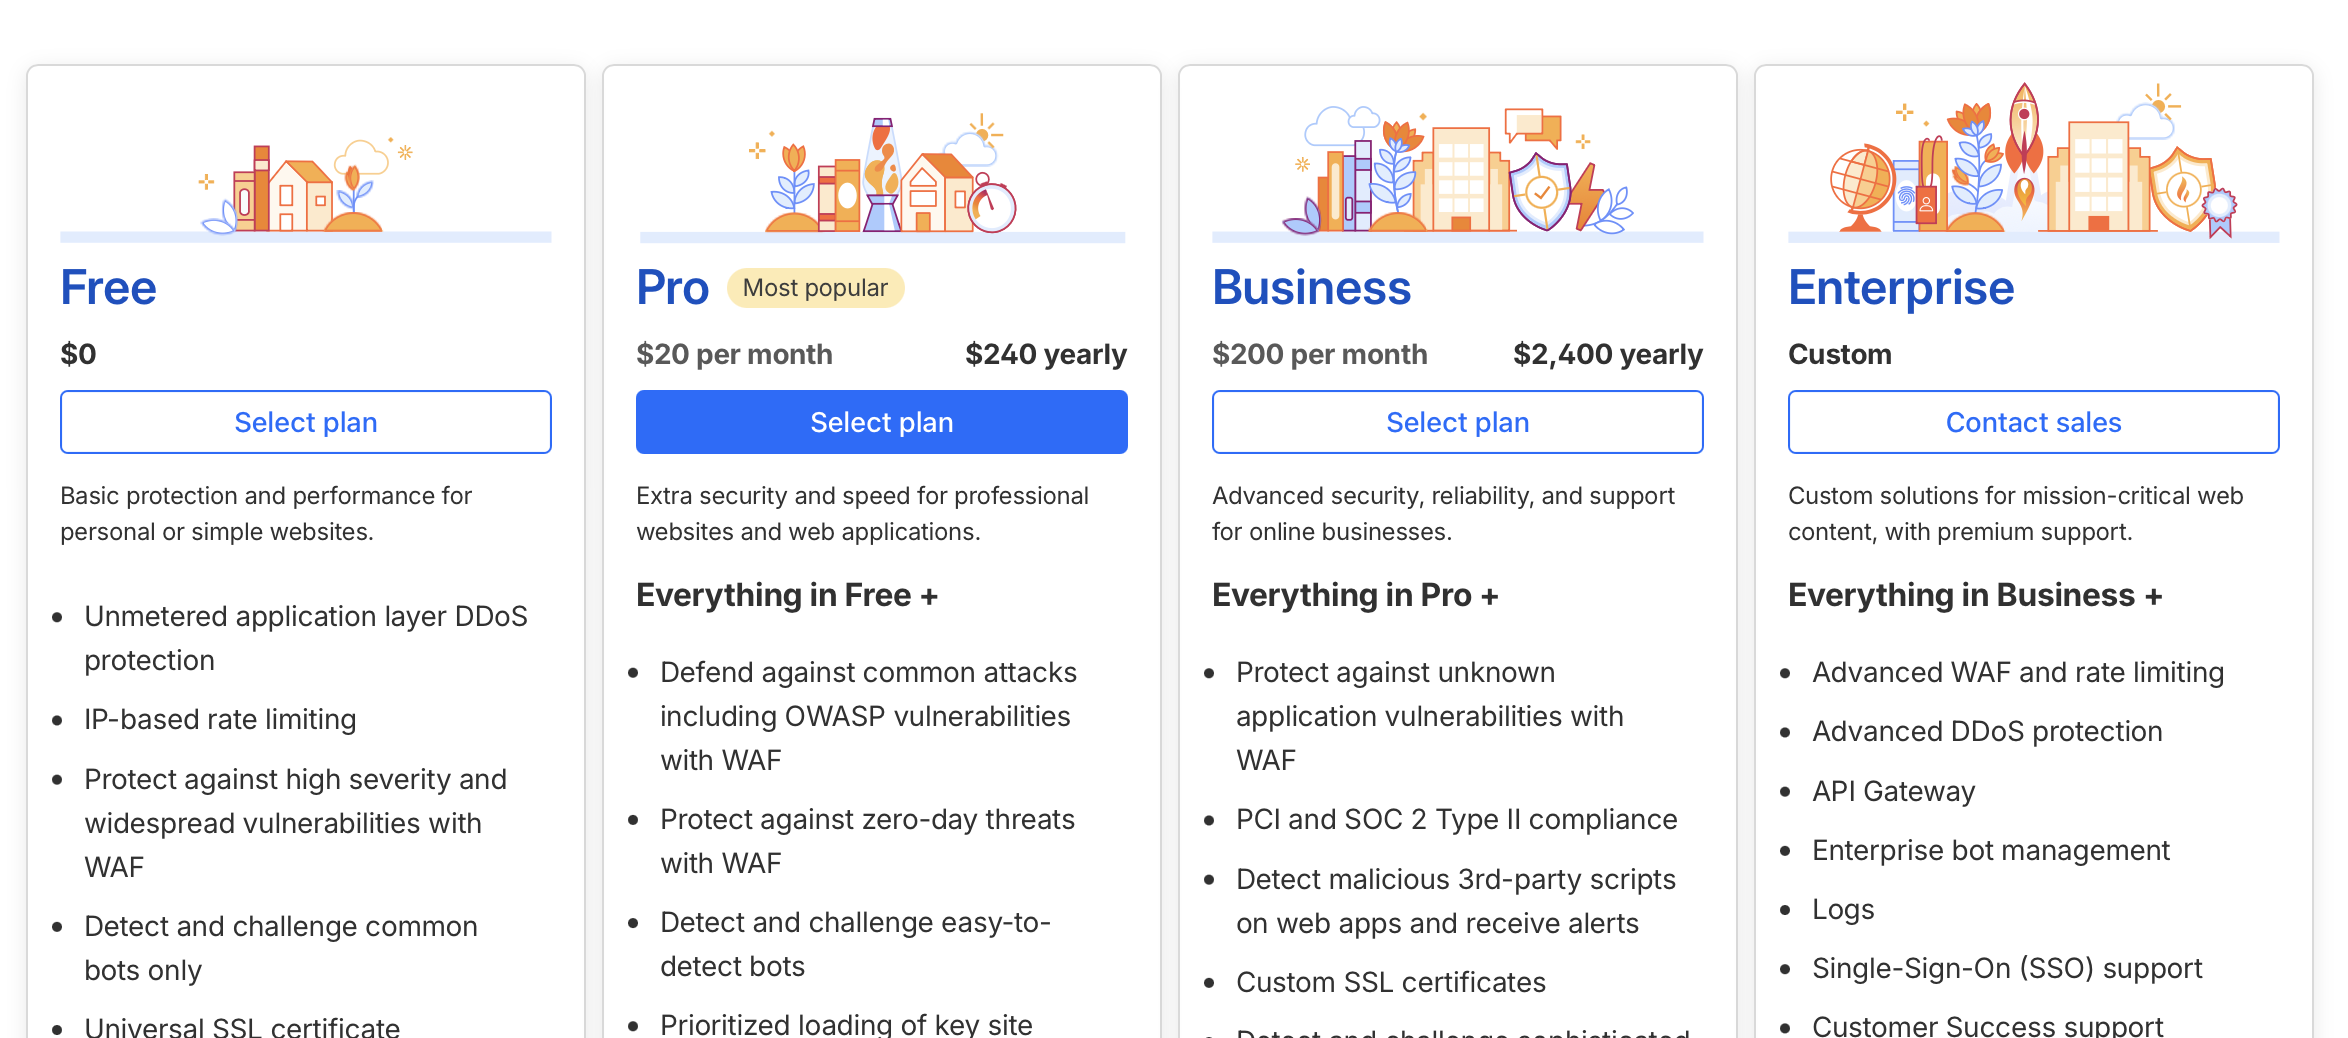Click the Enterprise plan title
Viewport: 2348px width, 1038px height.
click(x=1900, y=288)
